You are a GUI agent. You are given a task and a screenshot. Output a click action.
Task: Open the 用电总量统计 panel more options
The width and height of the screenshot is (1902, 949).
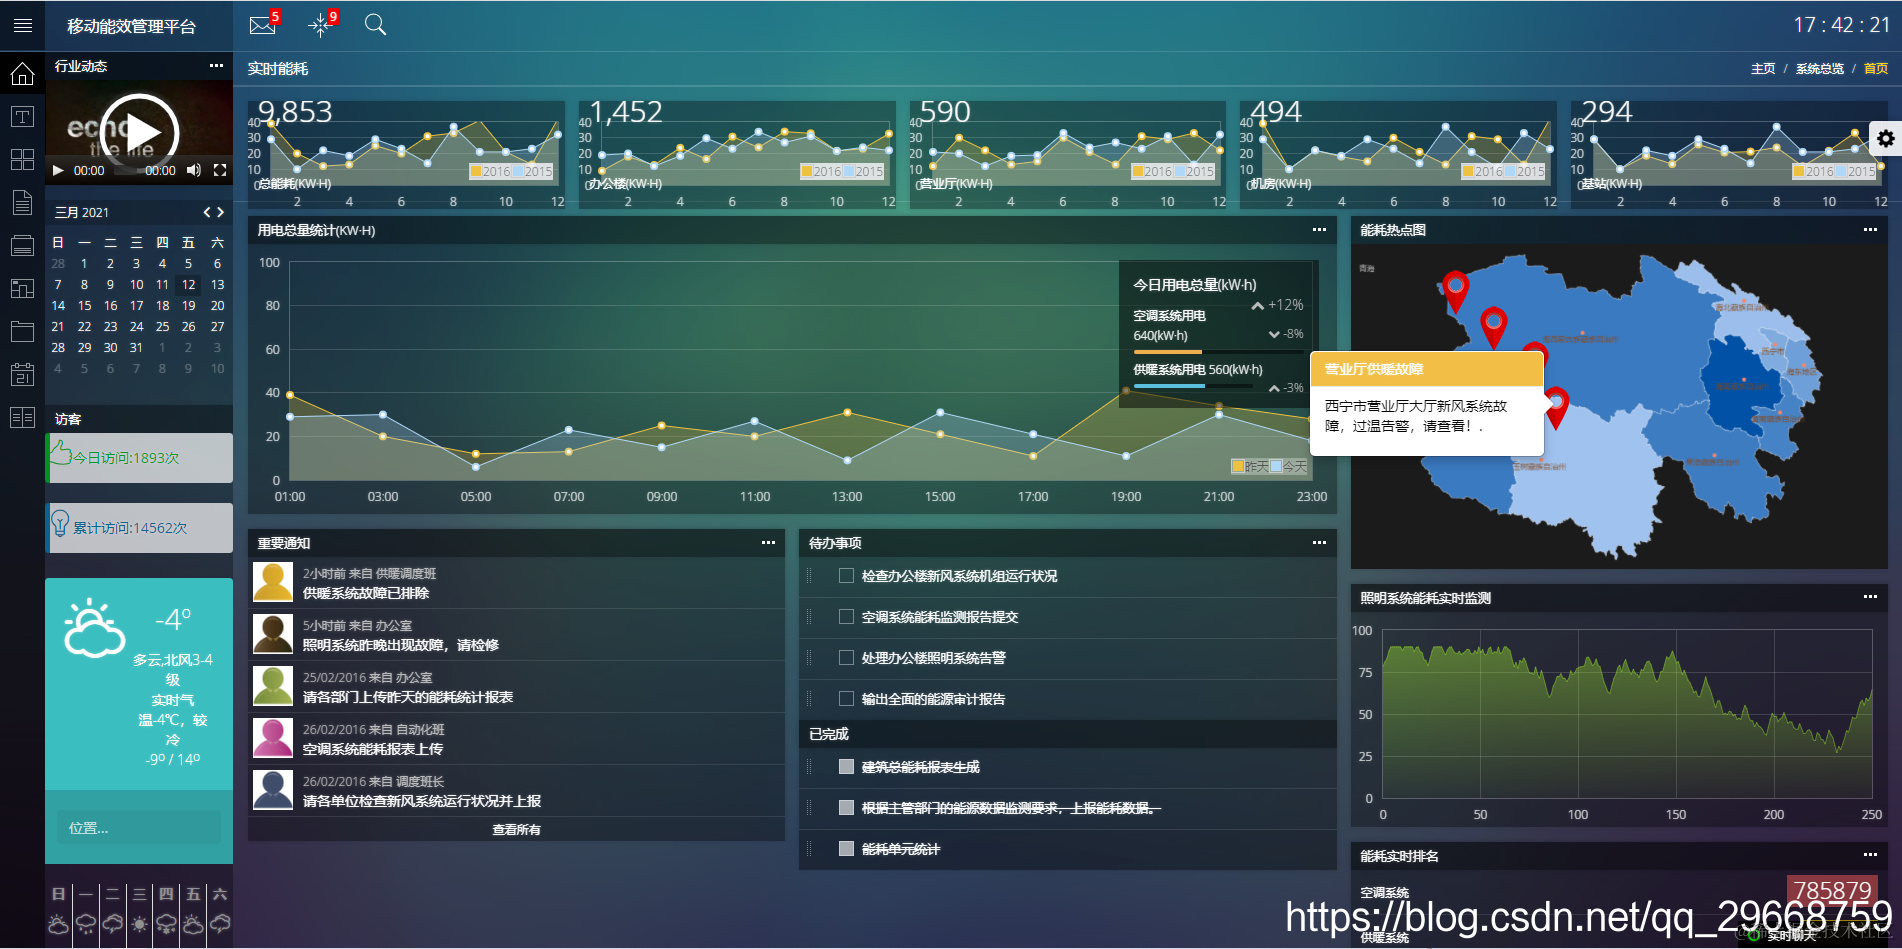[1319, 230]
